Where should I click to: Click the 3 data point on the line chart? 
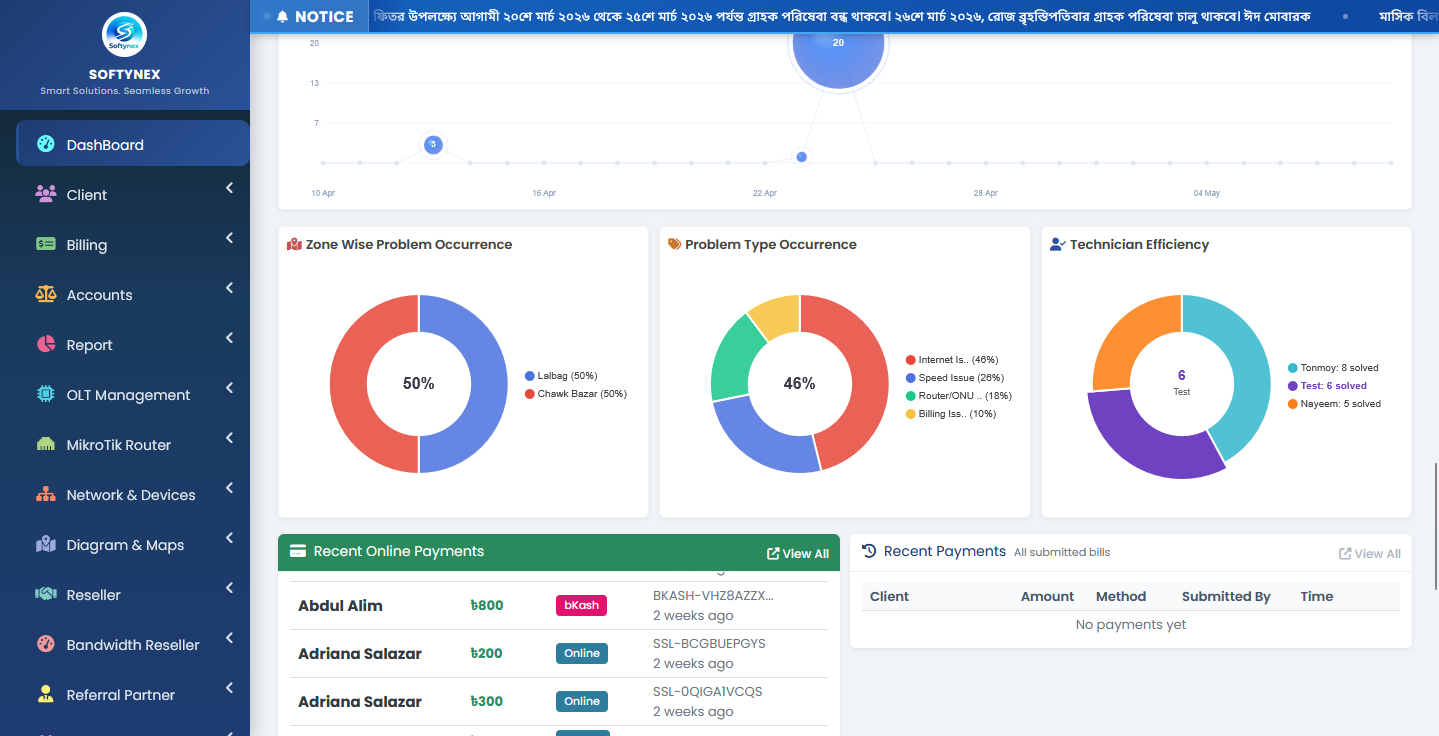tap(433, 144)
